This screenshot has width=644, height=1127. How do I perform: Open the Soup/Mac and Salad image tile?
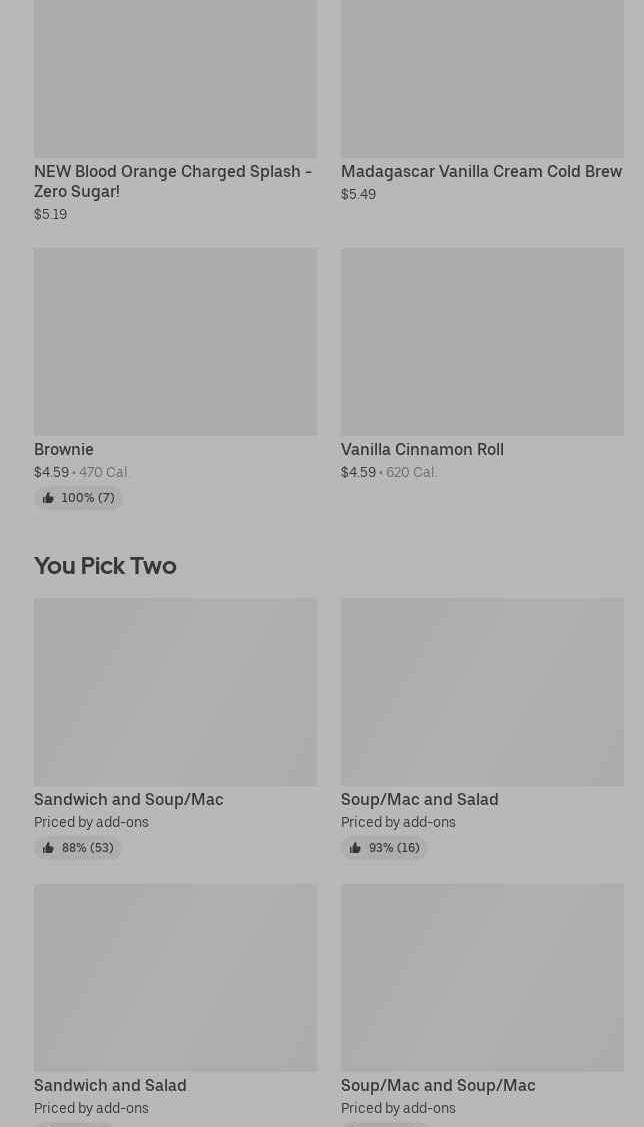click(x=482, y=691)
